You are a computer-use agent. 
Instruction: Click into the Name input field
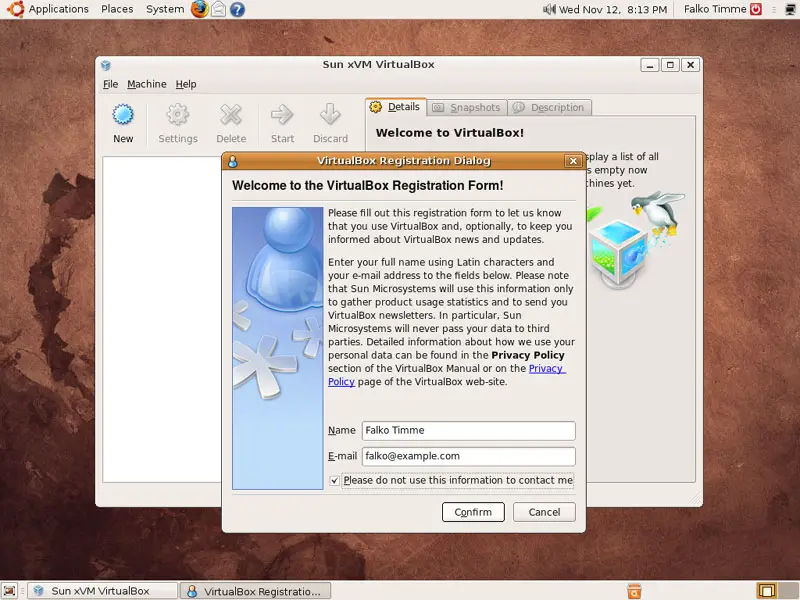[468, 431]
